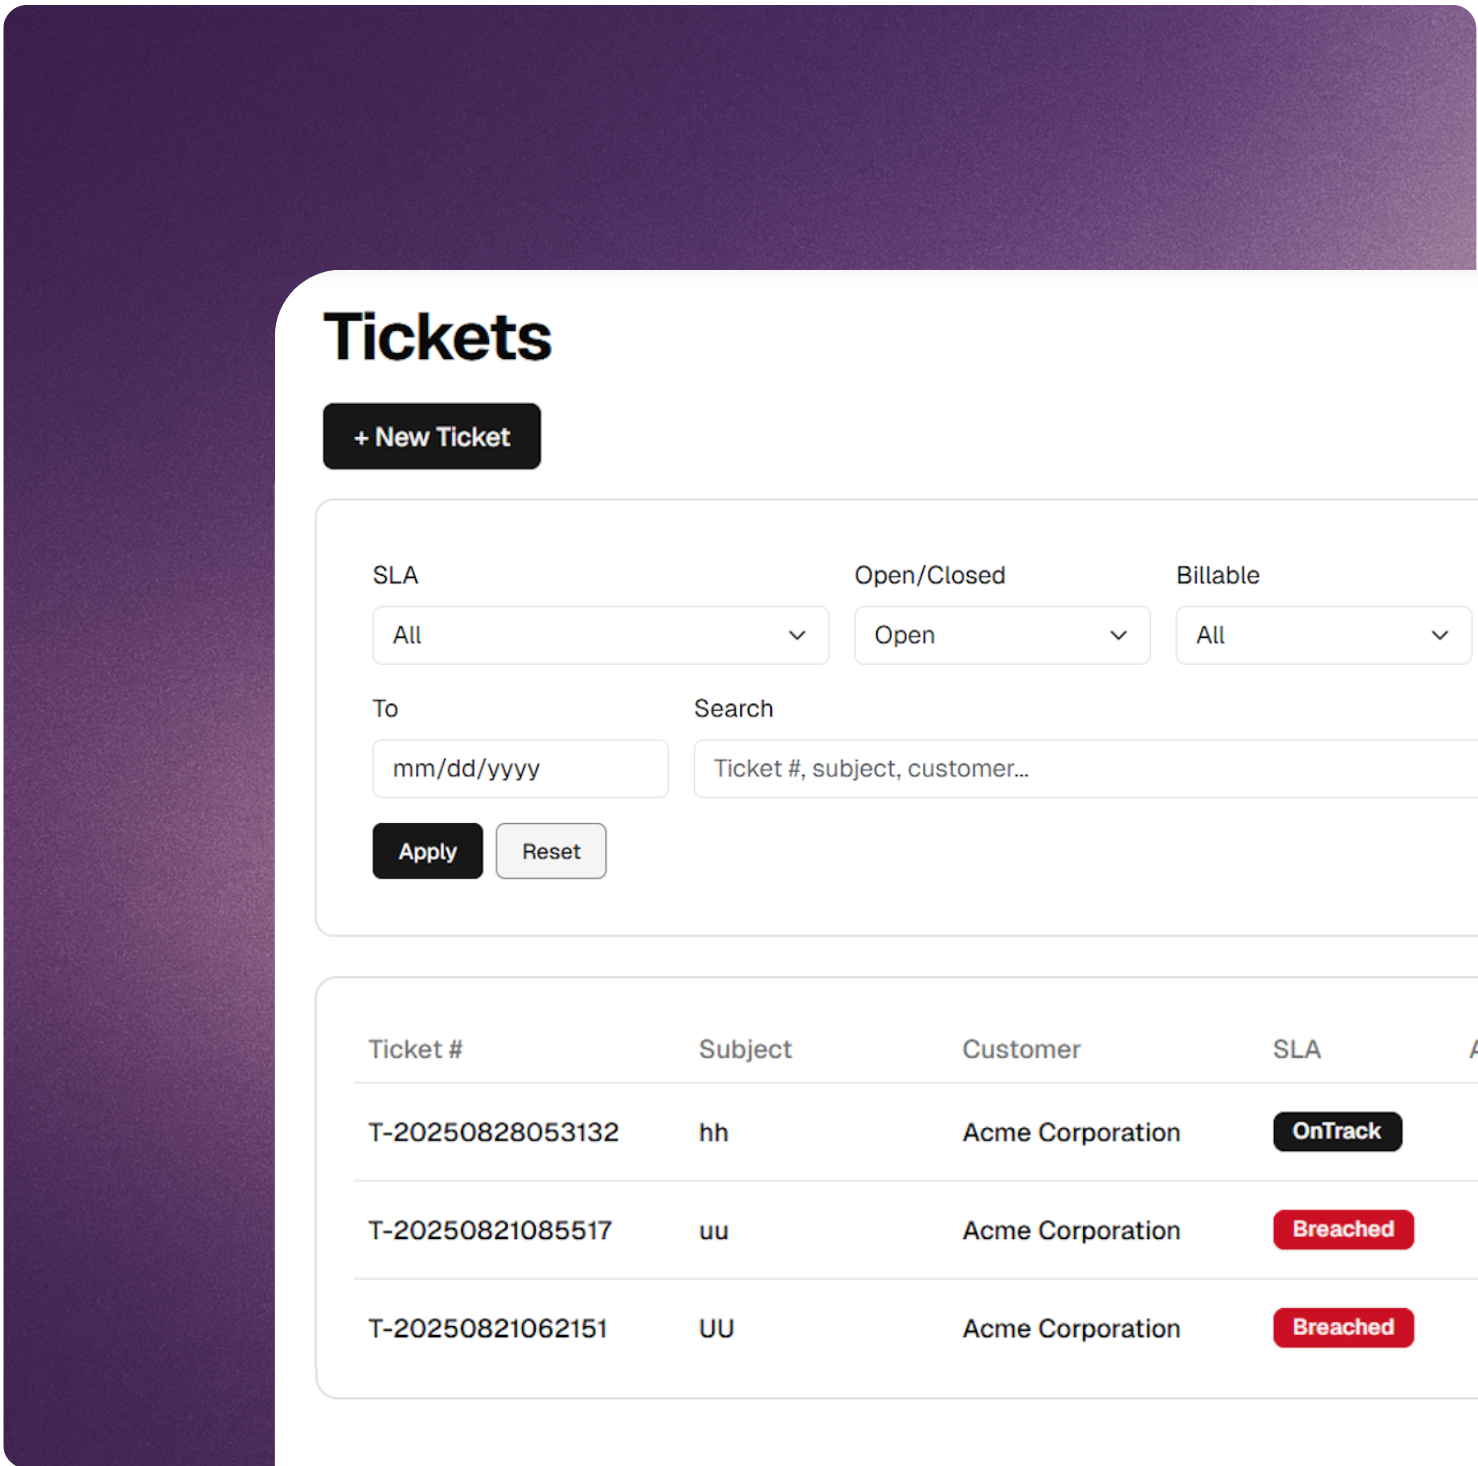The image size is (1478, 1466).
Task: Click the Subject column header
Action: click(x=745, y=1049)
